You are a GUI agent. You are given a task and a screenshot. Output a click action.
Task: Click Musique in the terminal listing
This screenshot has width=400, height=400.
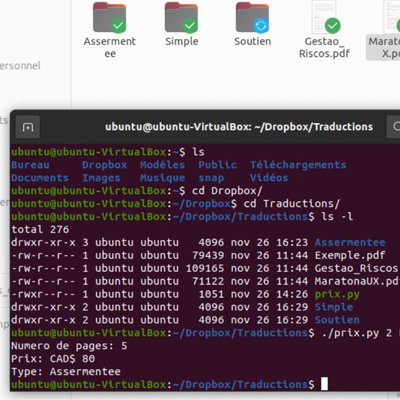click(x=162, y=178)
